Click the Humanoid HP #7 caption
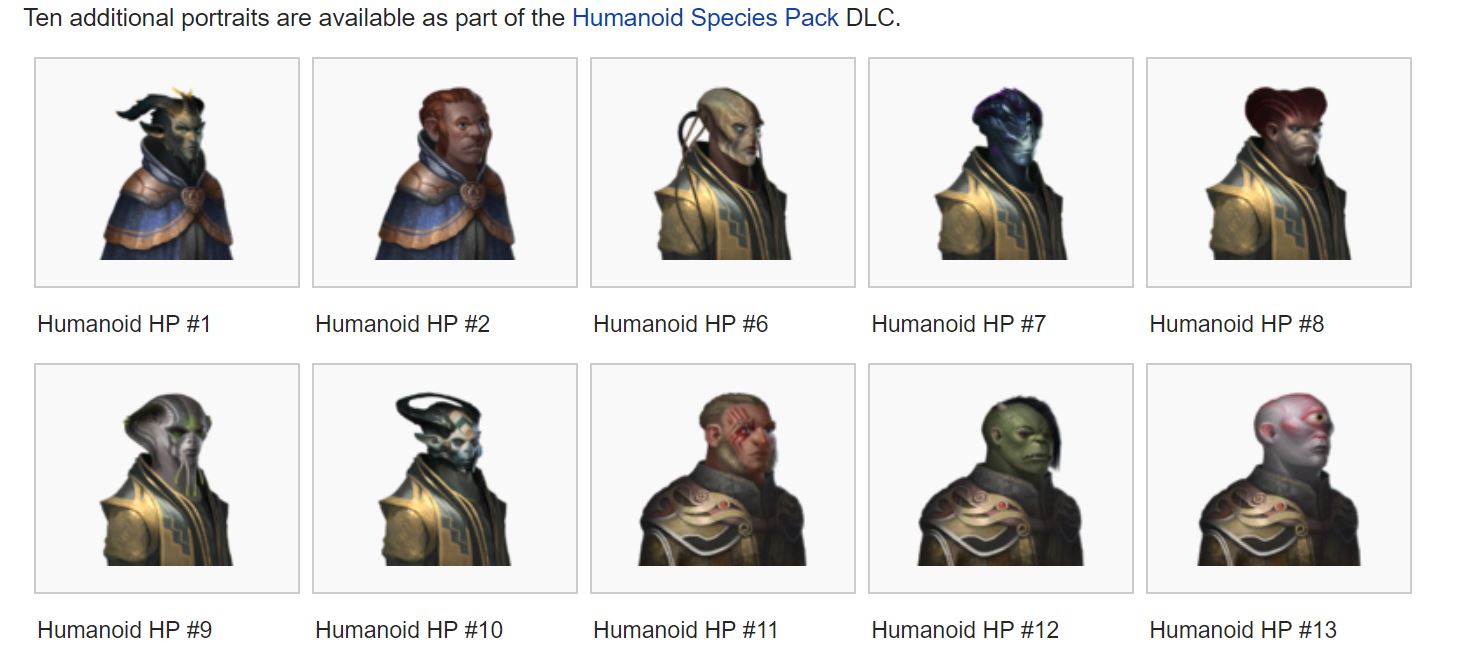This screenshot has height=659, width=1458. (959, 324)
